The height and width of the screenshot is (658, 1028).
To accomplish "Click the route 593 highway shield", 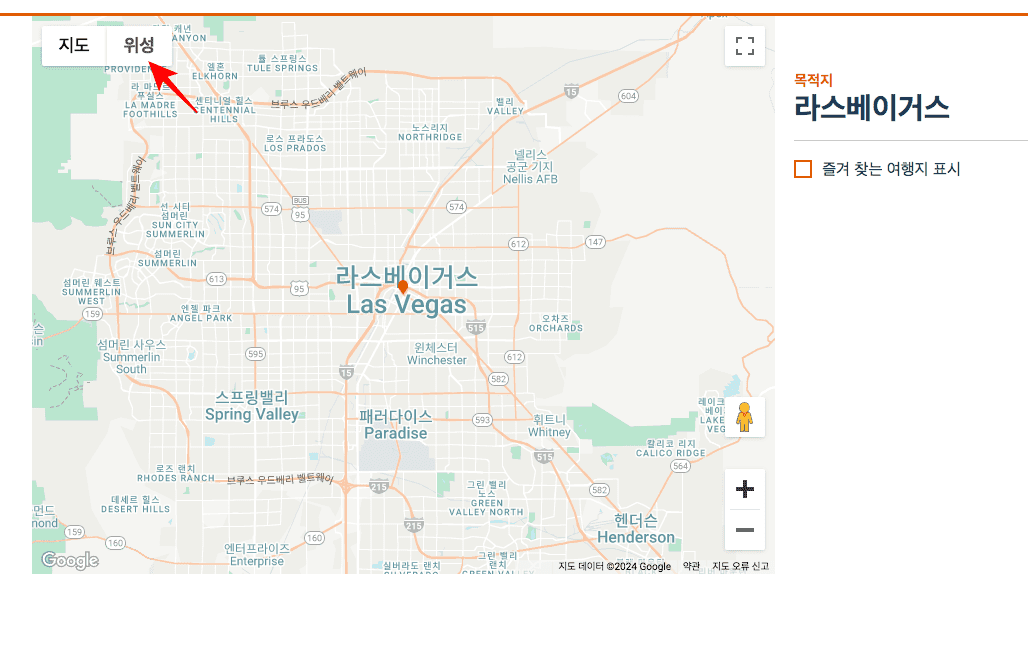I will coord(482,419).
